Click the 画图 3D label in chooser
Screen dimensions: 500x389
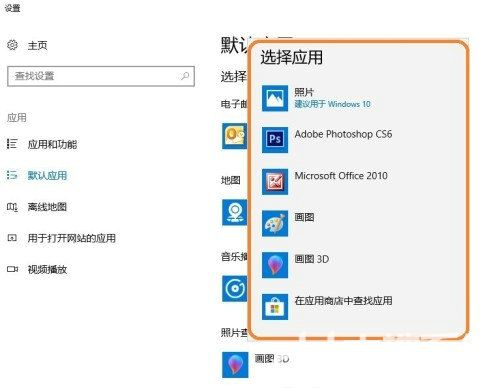point(312,259)
